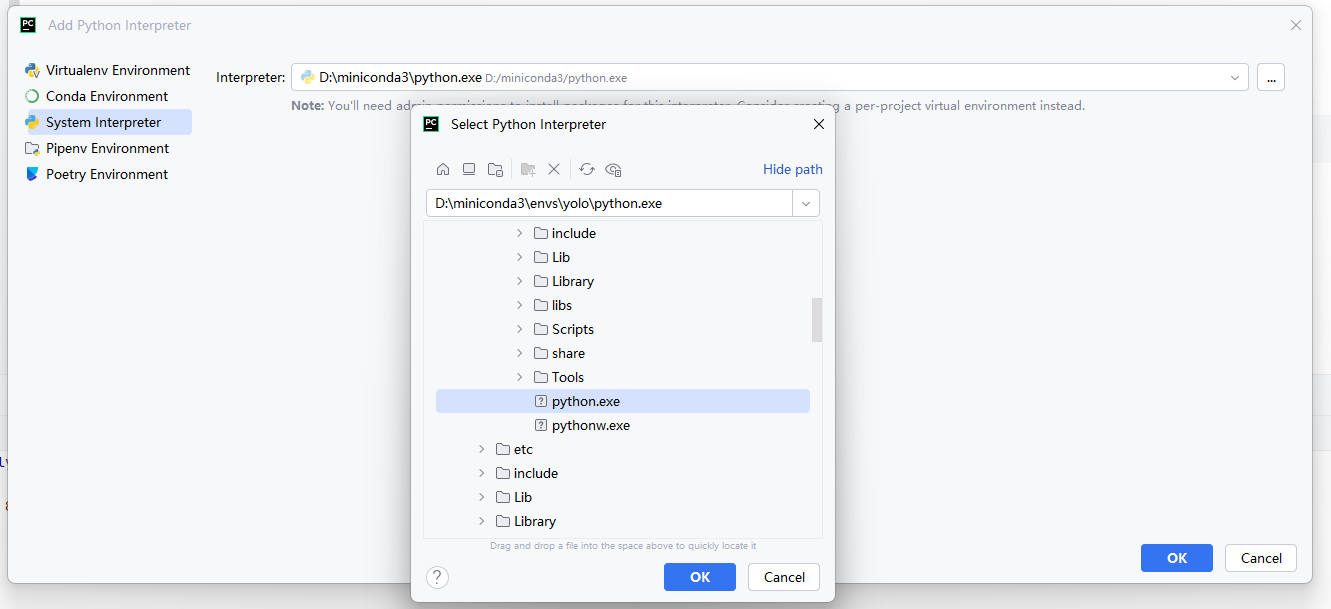Screen dimensions: 1331x609
Task: Click Virtualenv Environment icon in sidebar
Action: pos(32,70)
